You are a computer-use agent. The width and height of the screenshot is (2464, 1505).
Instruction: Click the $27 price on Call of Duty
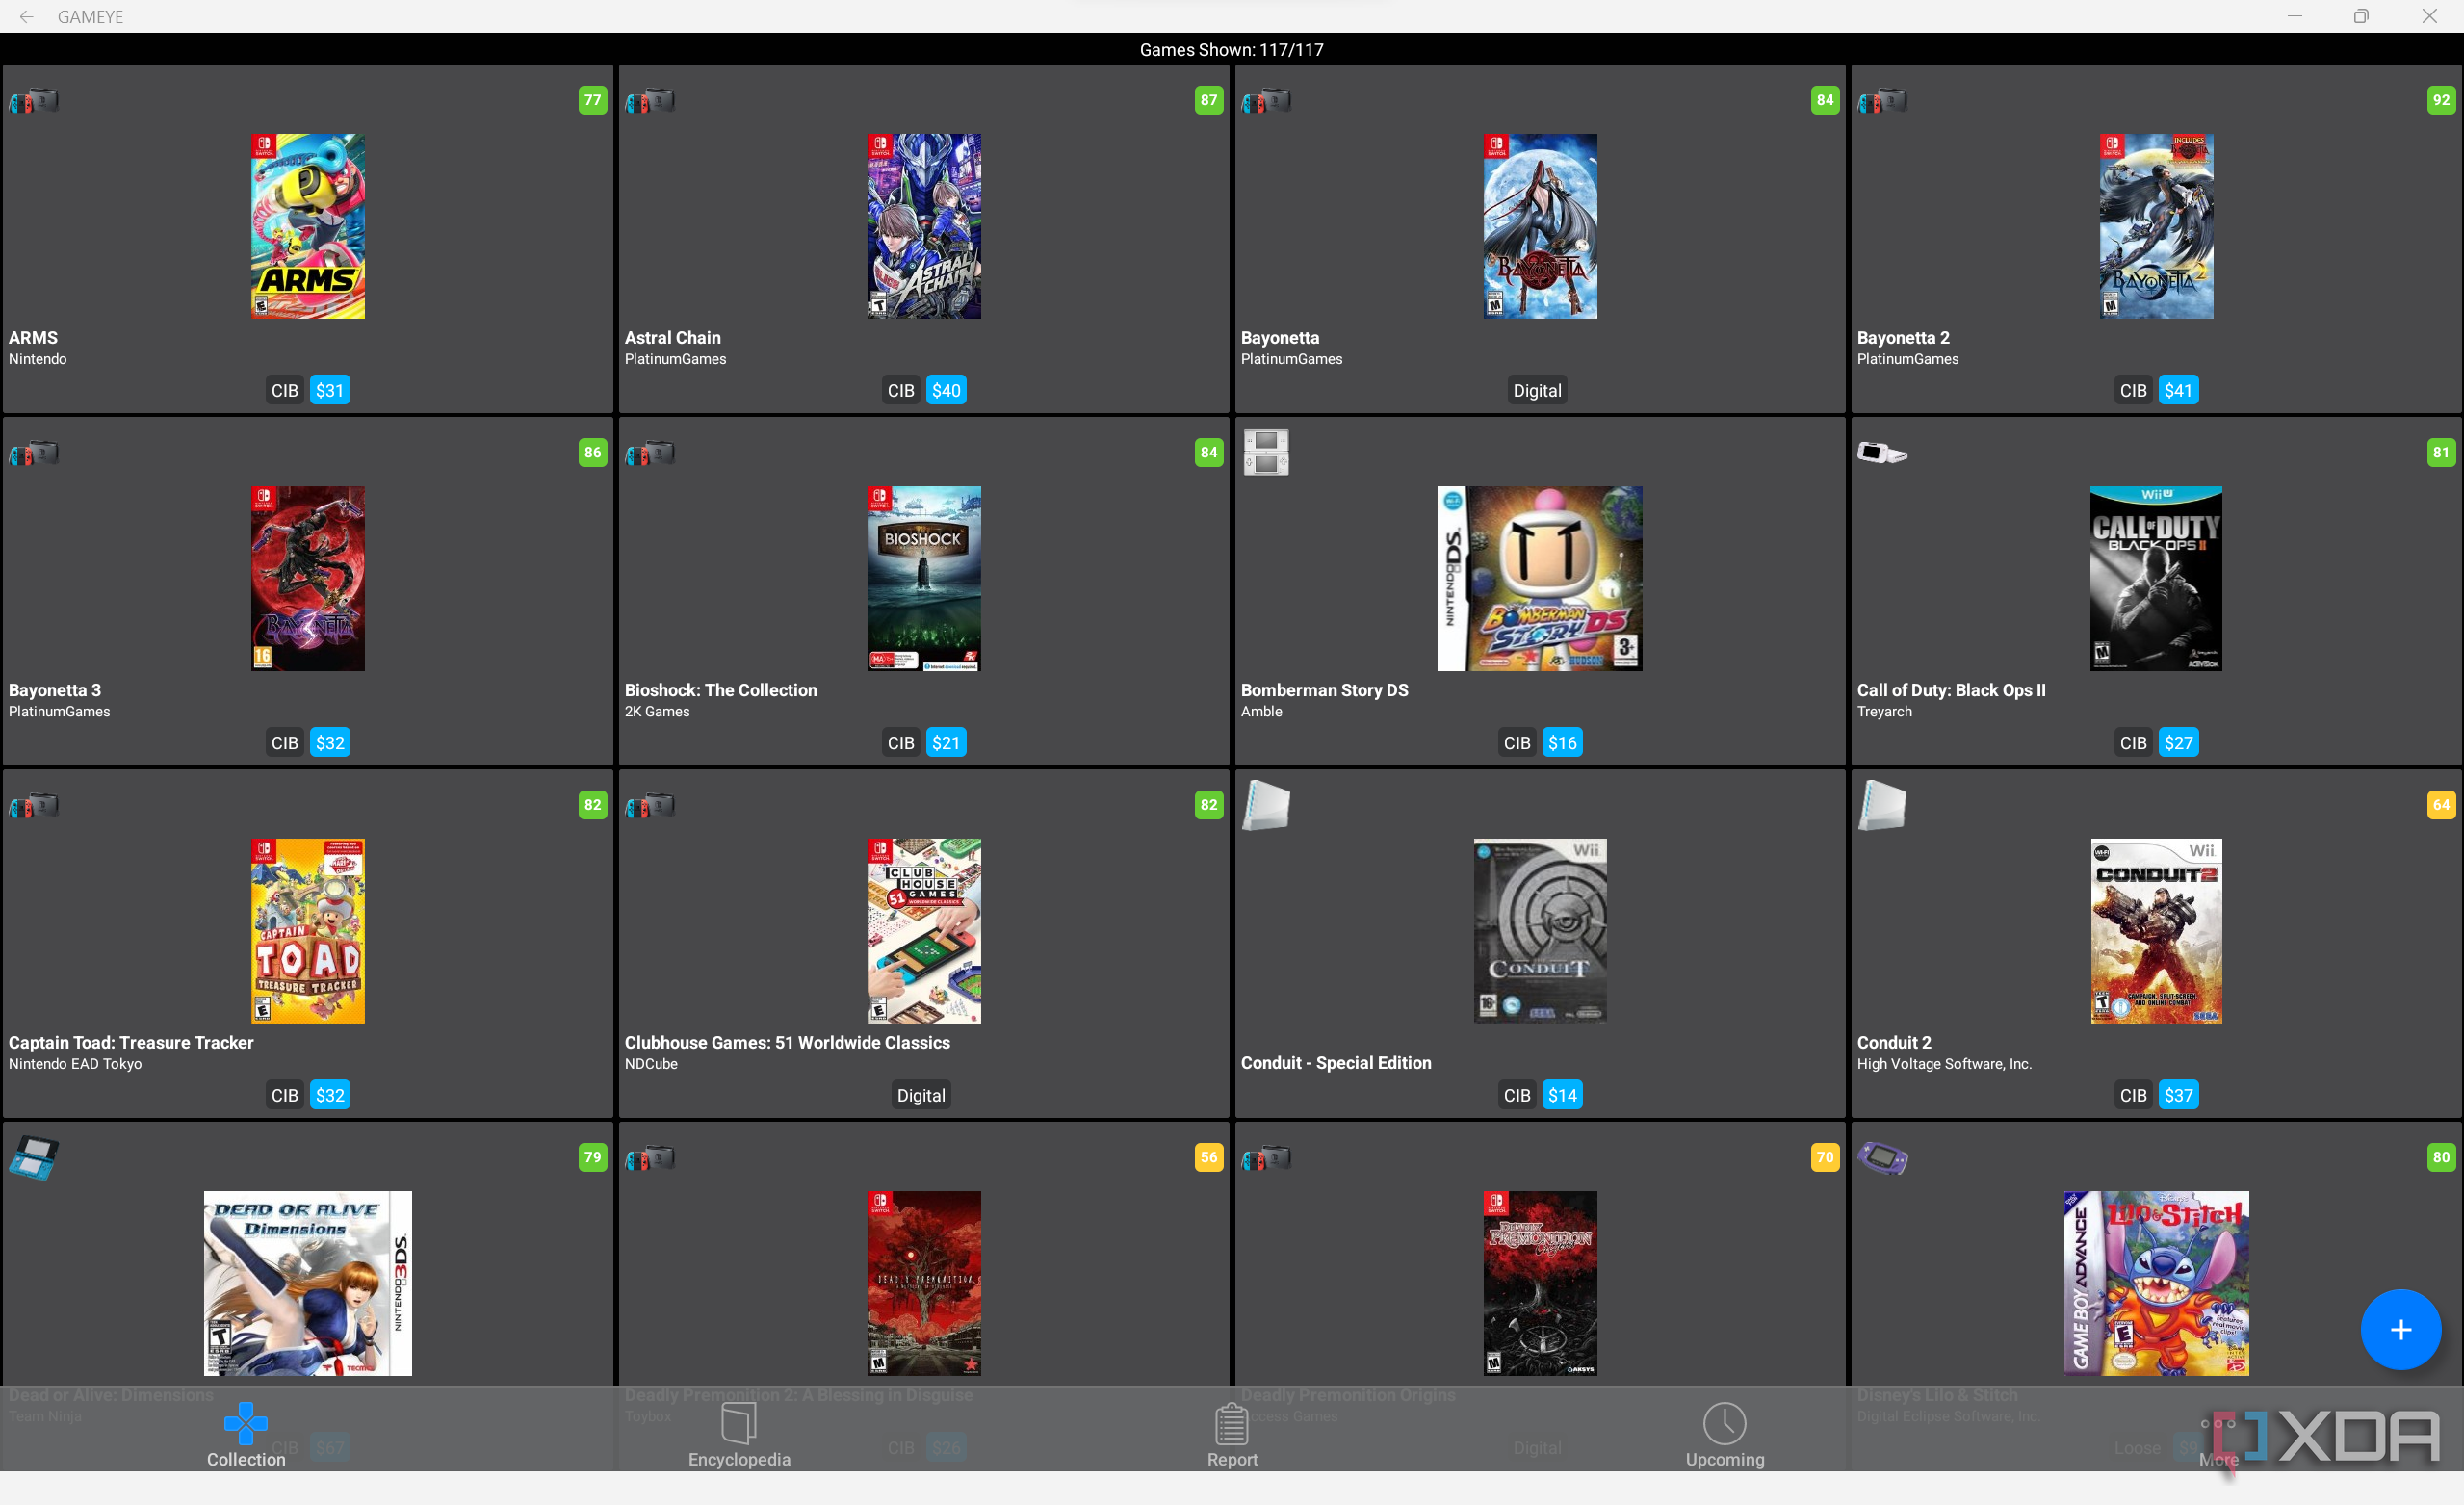coord(2178,743)
